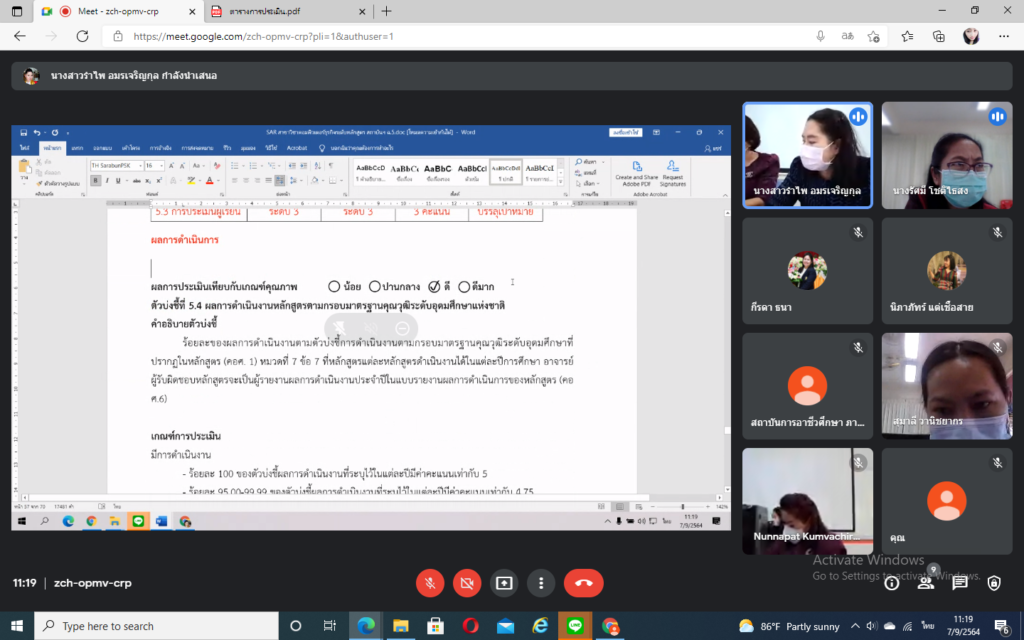The image size is (1024, 640).
Task: Open the host controls shield icon
Action: (993, 583)
